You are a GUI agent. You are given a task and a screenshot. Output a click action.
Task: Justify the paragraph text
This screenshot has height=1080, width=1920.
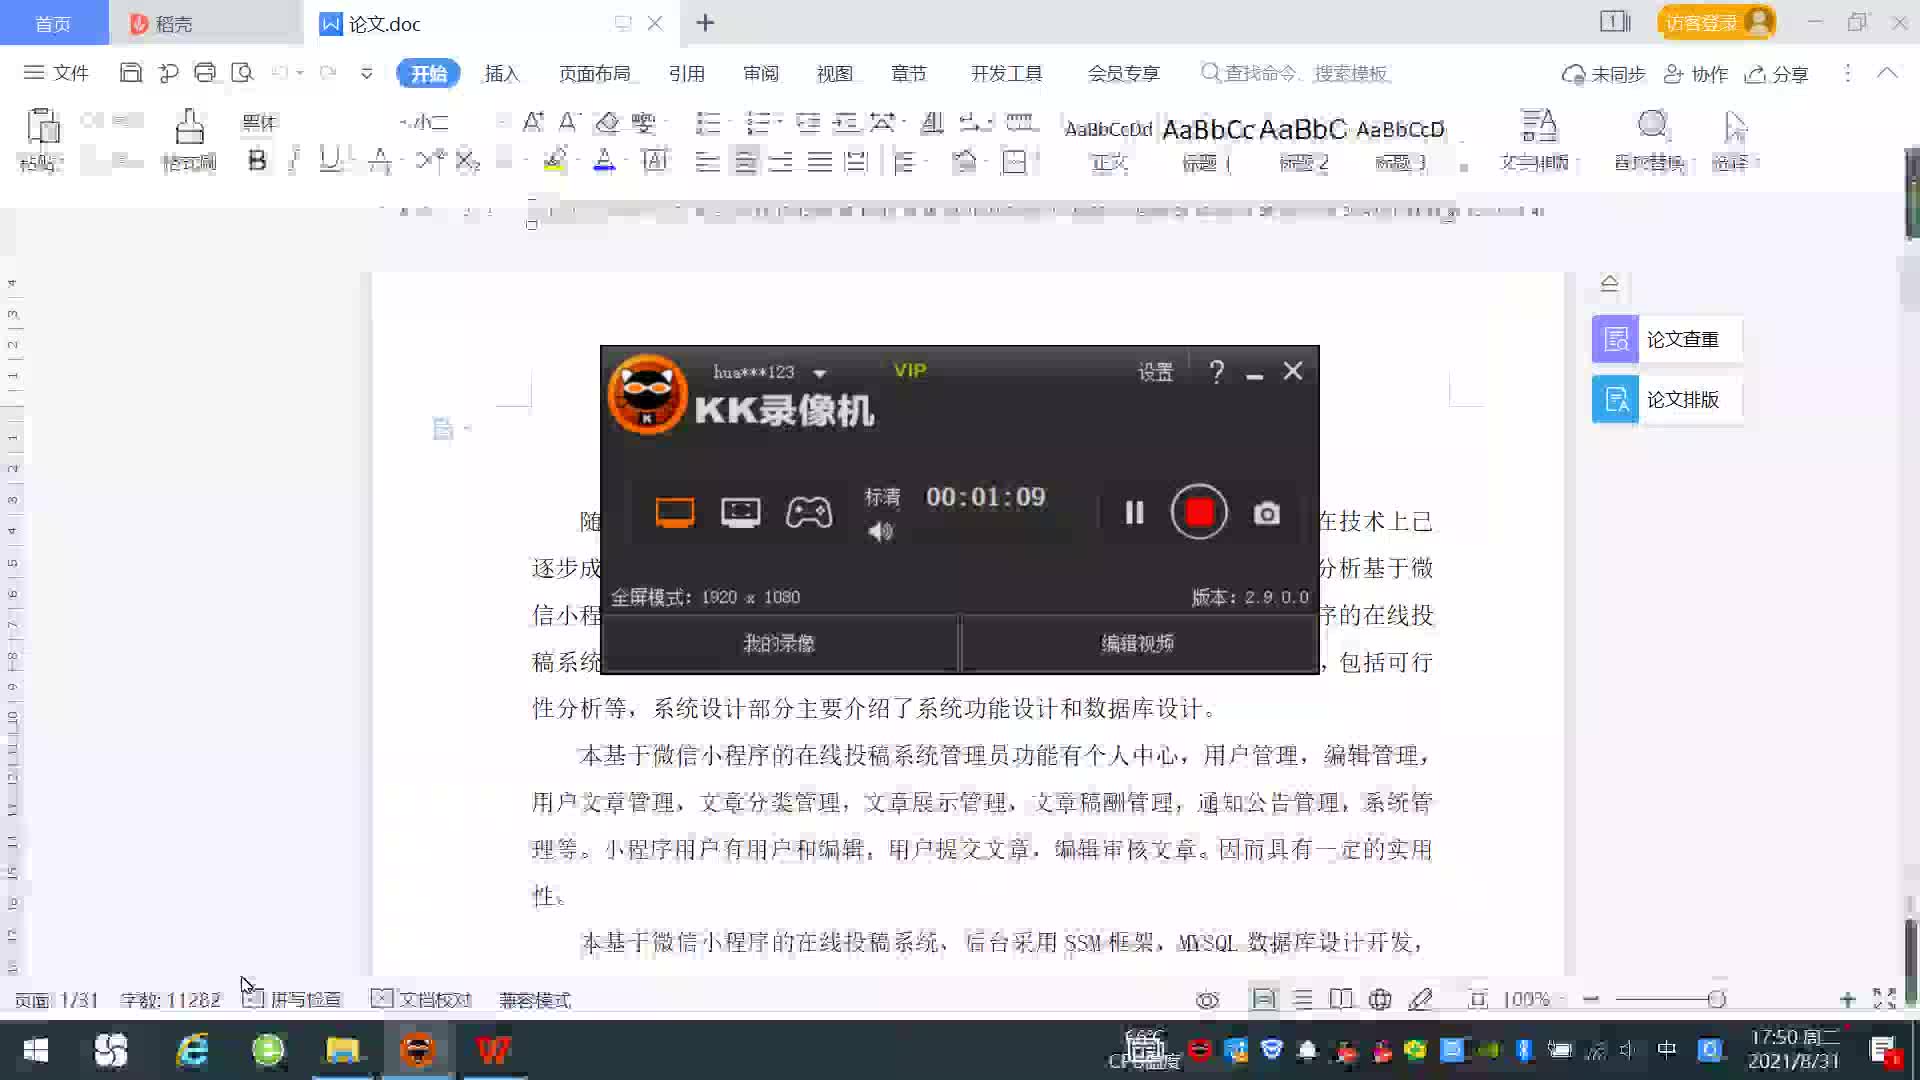tap(819, 162)
